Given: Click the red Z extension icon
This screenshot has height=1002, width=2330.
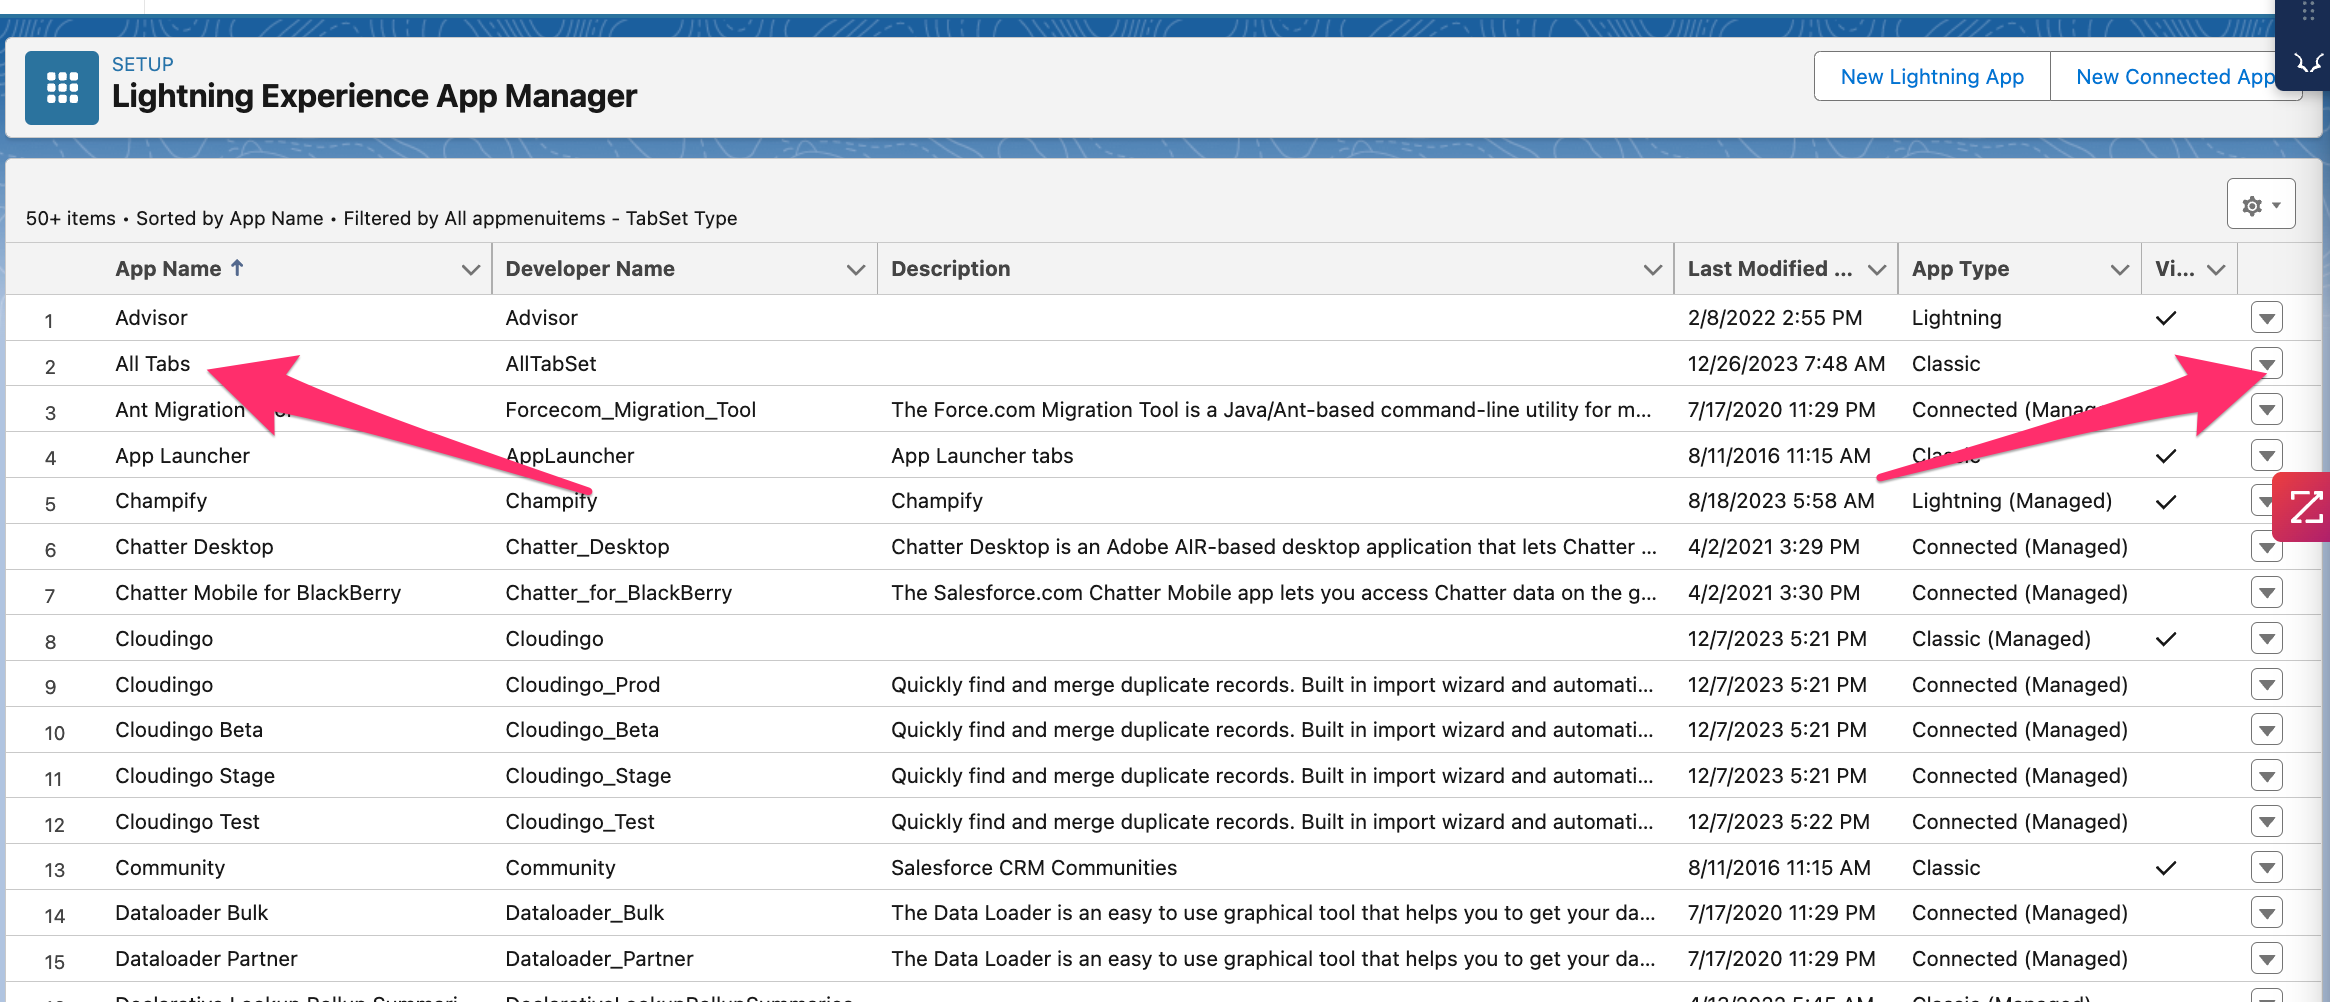Looking at the screenshot, I should pos(2303,507).
